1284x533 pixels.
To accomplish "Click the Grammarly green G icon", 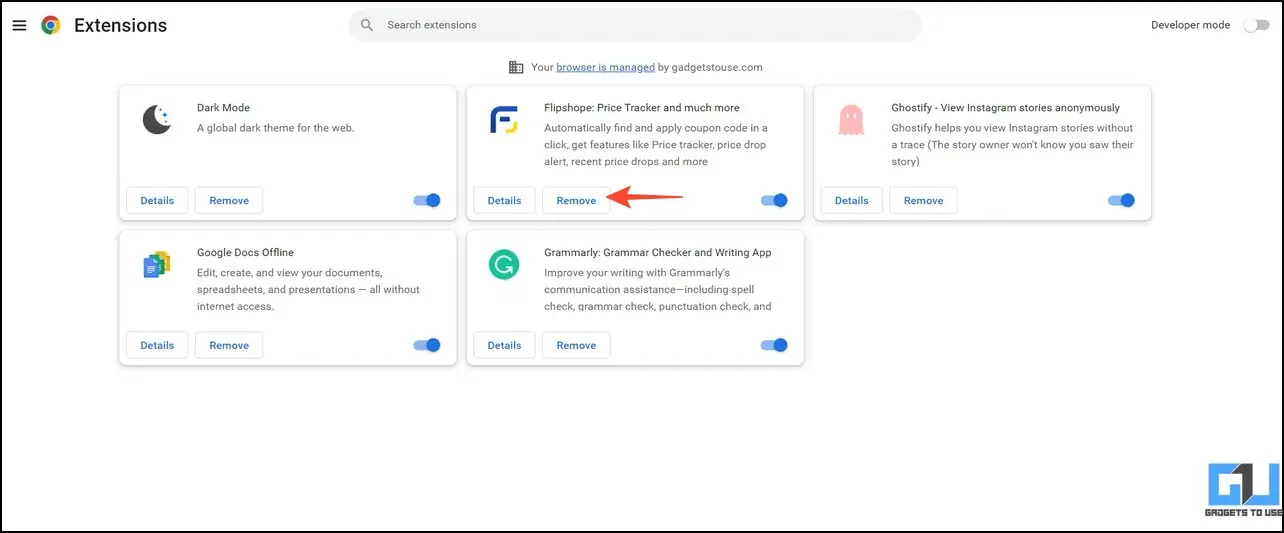I will pyautogui.click(x=504, y=265).
